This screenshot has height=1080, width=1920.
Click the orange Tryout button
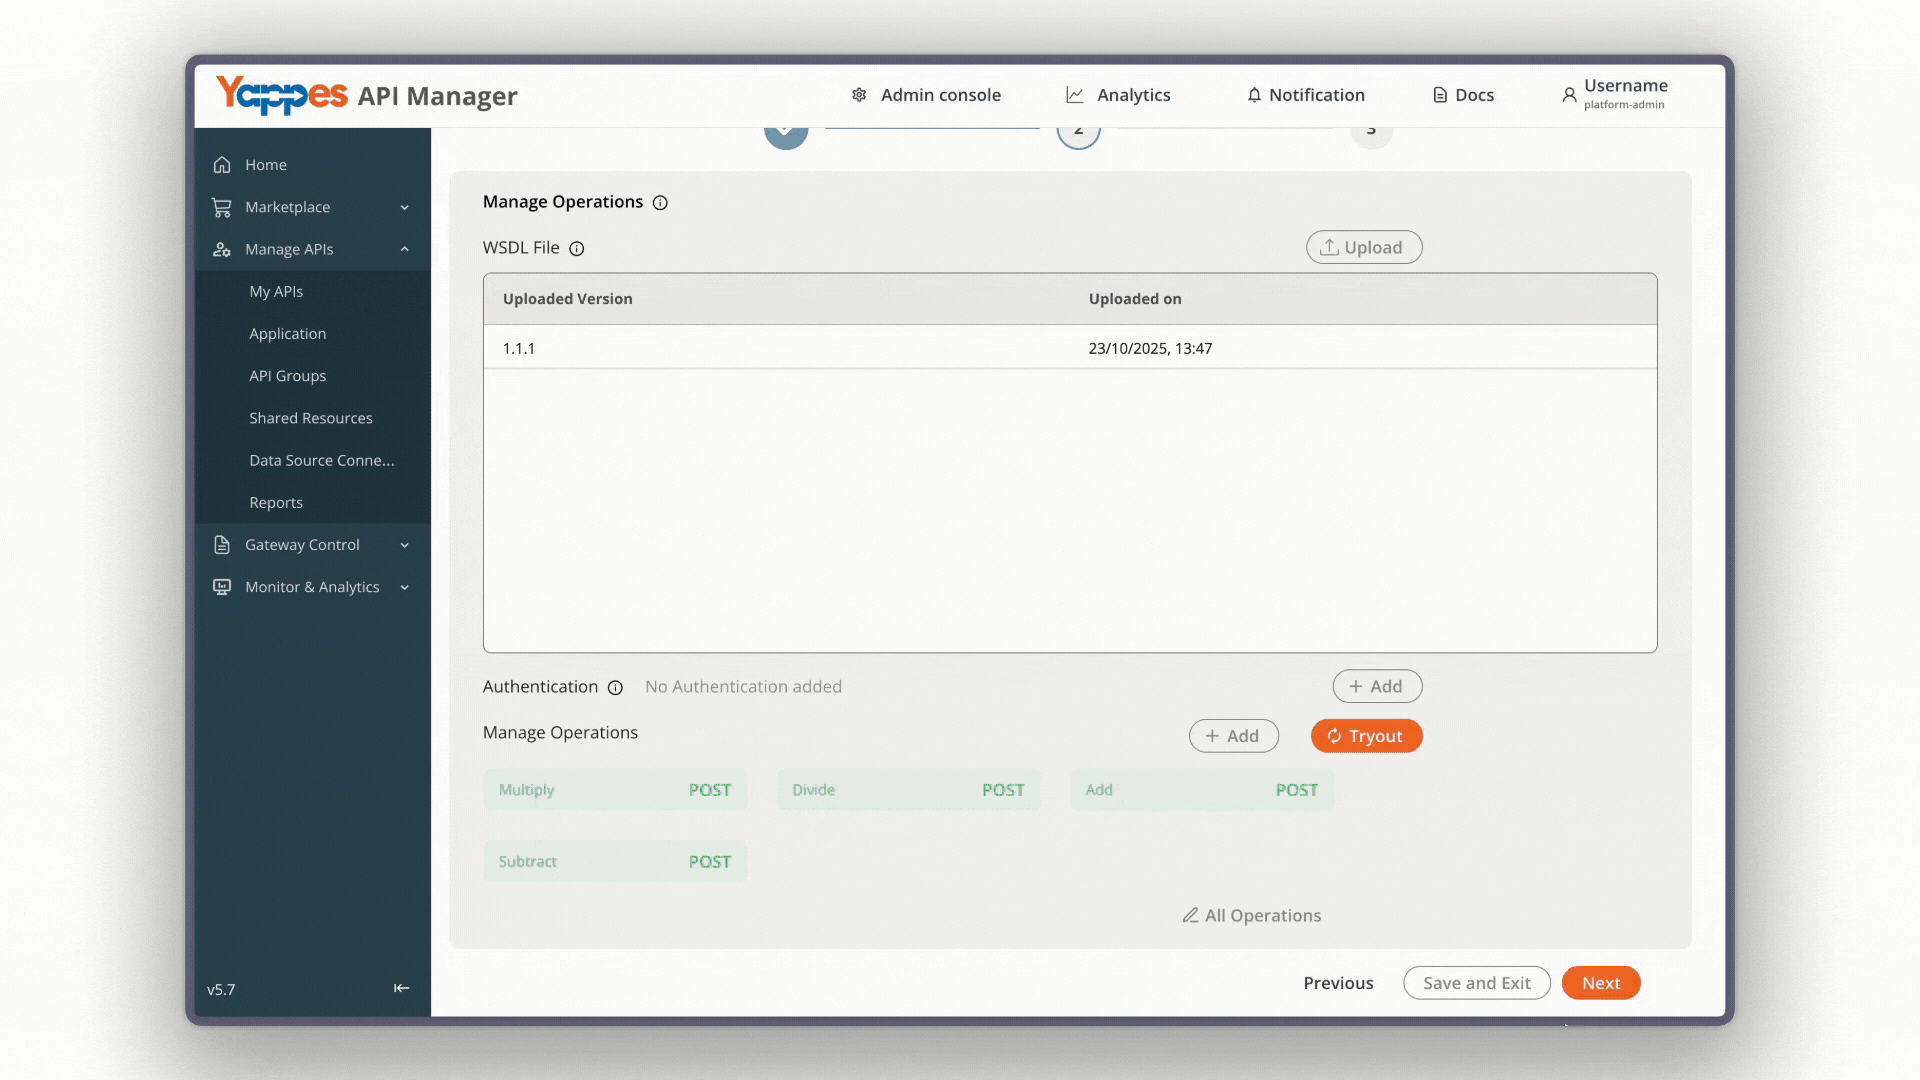tap(1366, 736)
